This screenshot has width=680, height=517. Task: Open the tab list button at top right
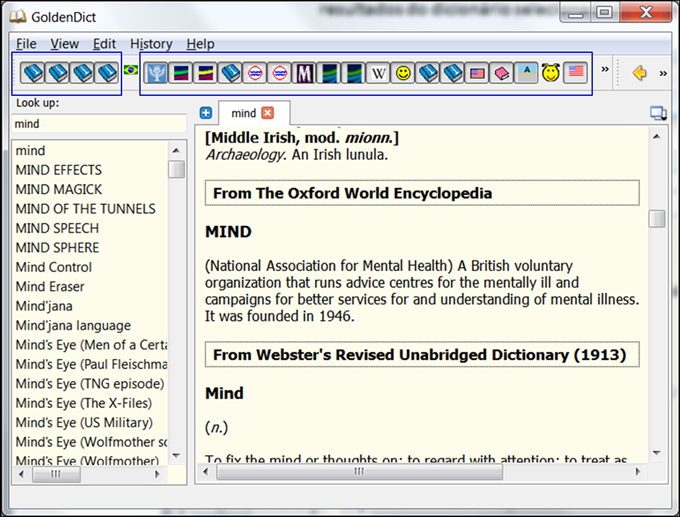tap(658, 114)
